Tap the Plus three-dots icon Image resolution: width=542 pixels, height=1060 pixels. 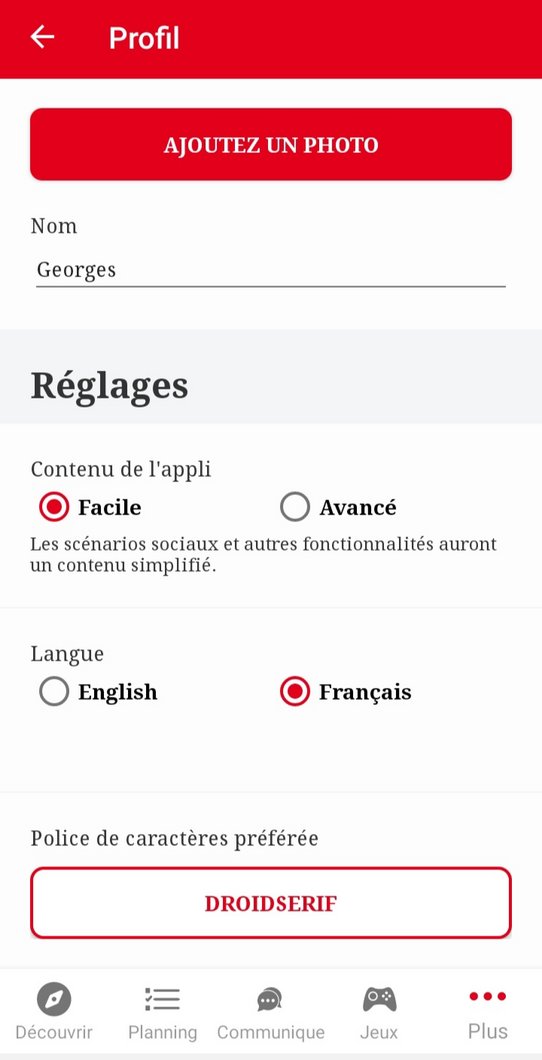coord(487,996)
